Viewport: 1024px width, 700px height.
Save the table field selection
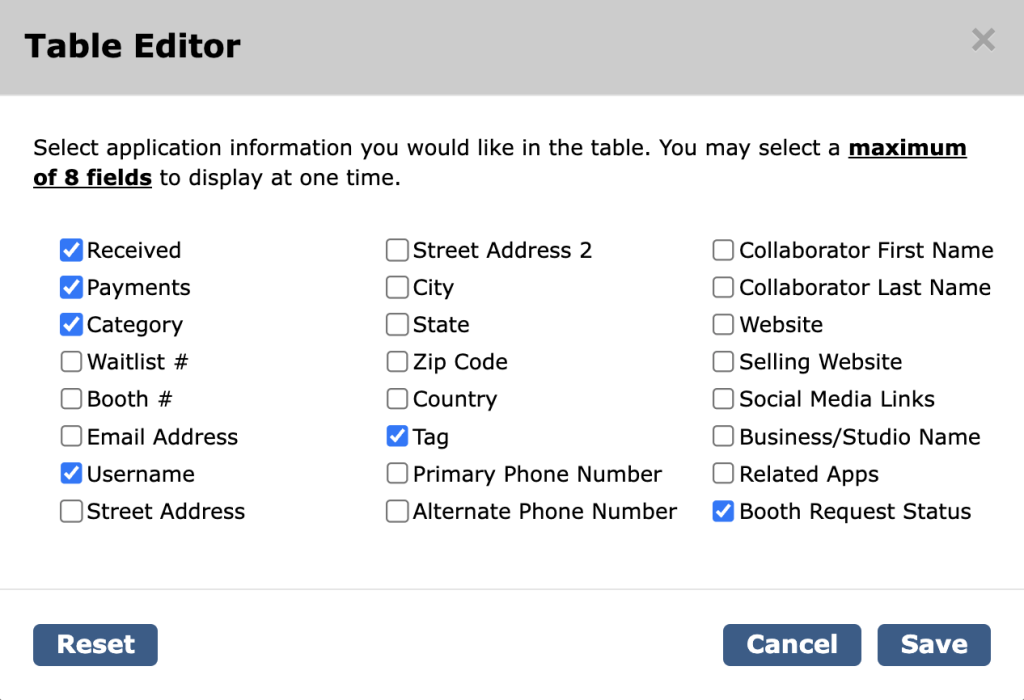(933, 644)
